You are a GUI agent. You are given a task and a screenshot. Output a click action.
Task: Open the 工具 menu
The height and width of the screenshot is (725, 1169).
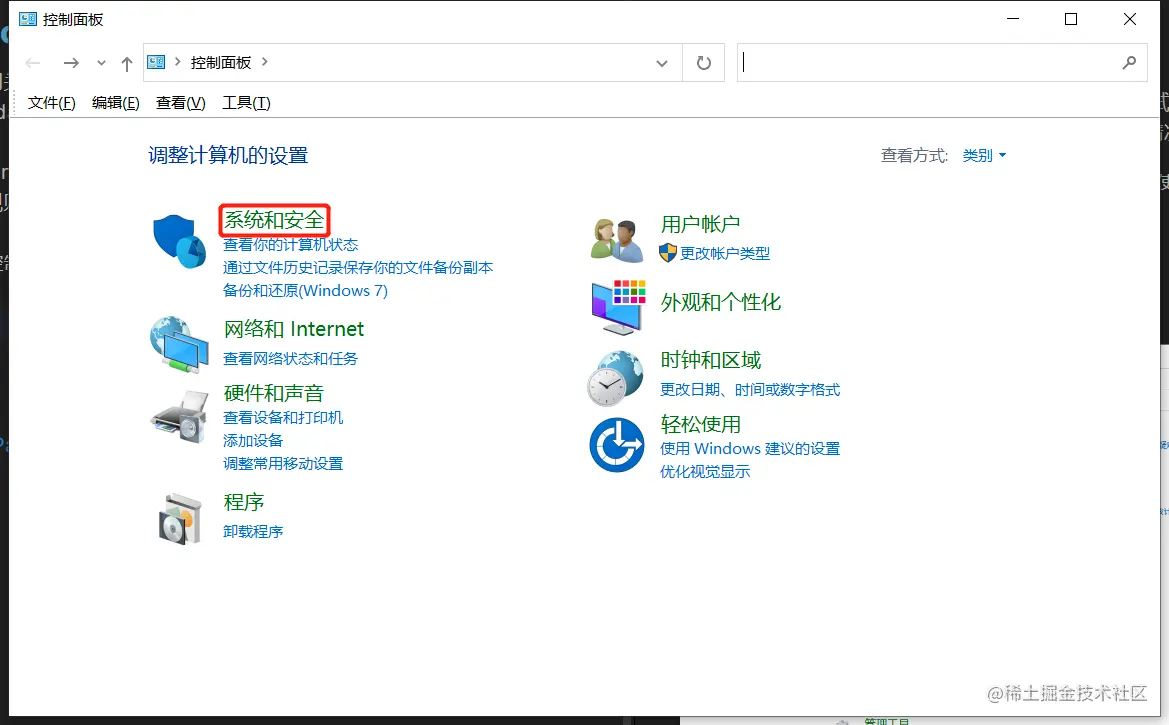click(245, 101)
